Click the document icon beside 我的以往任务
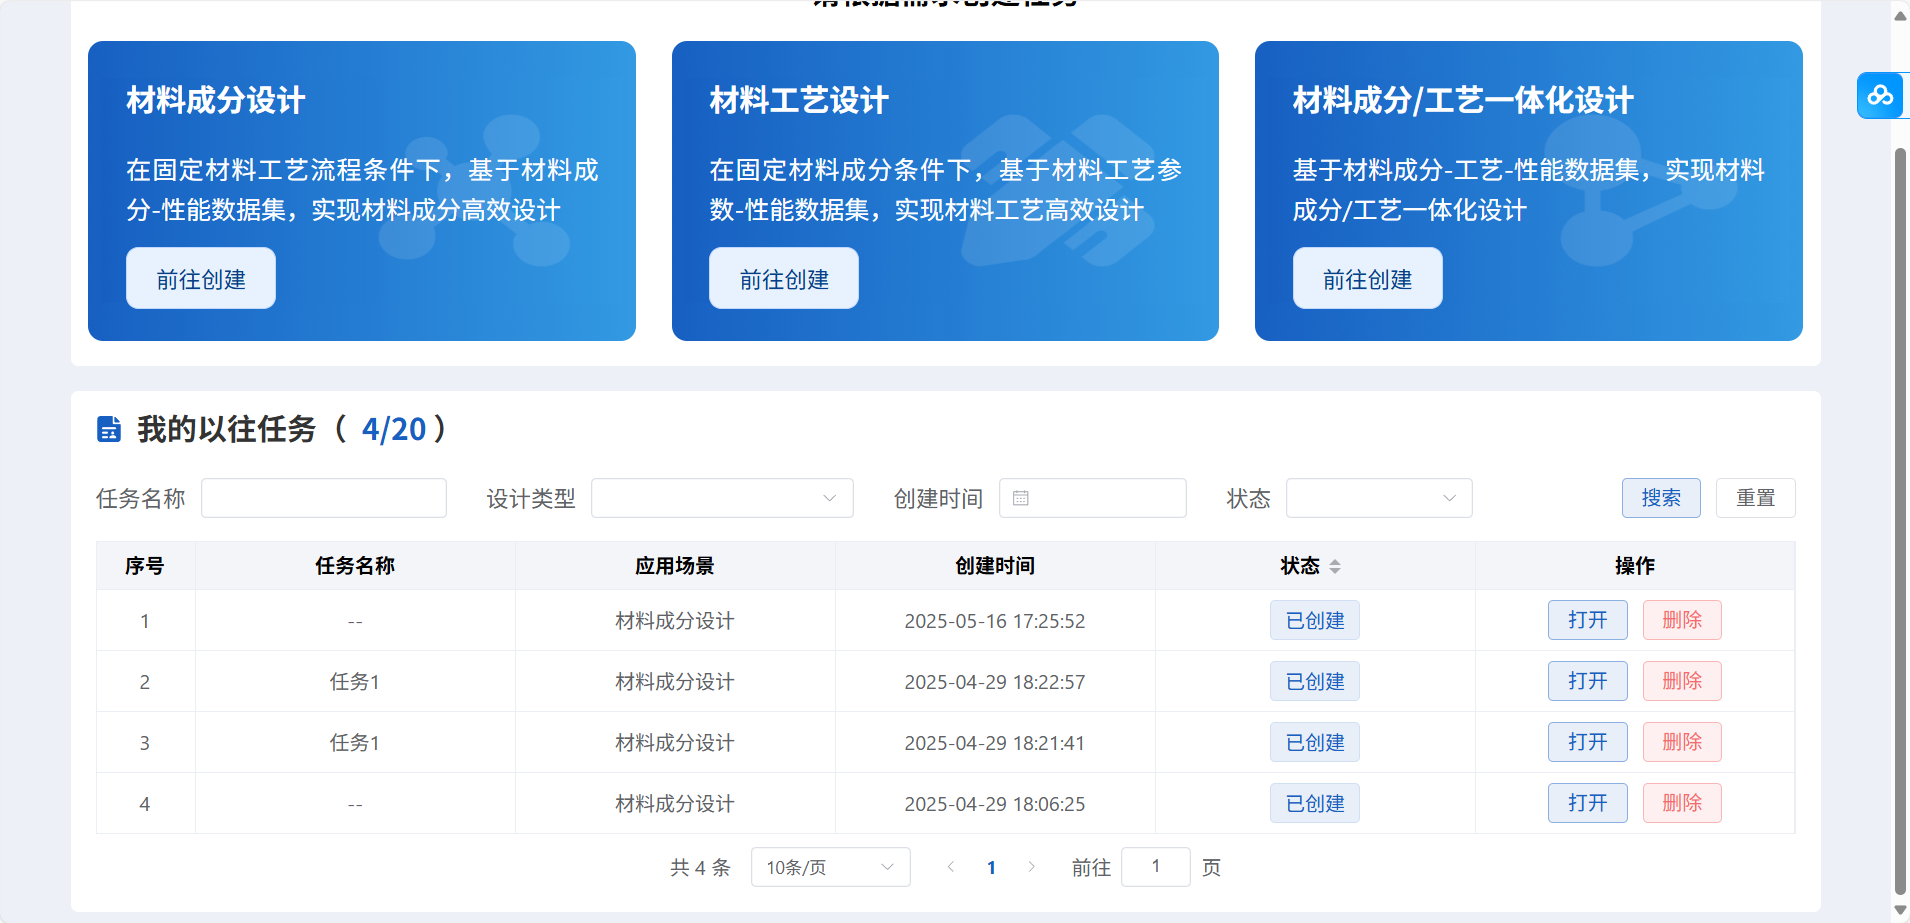The image size is (1910, 923). 109,429
